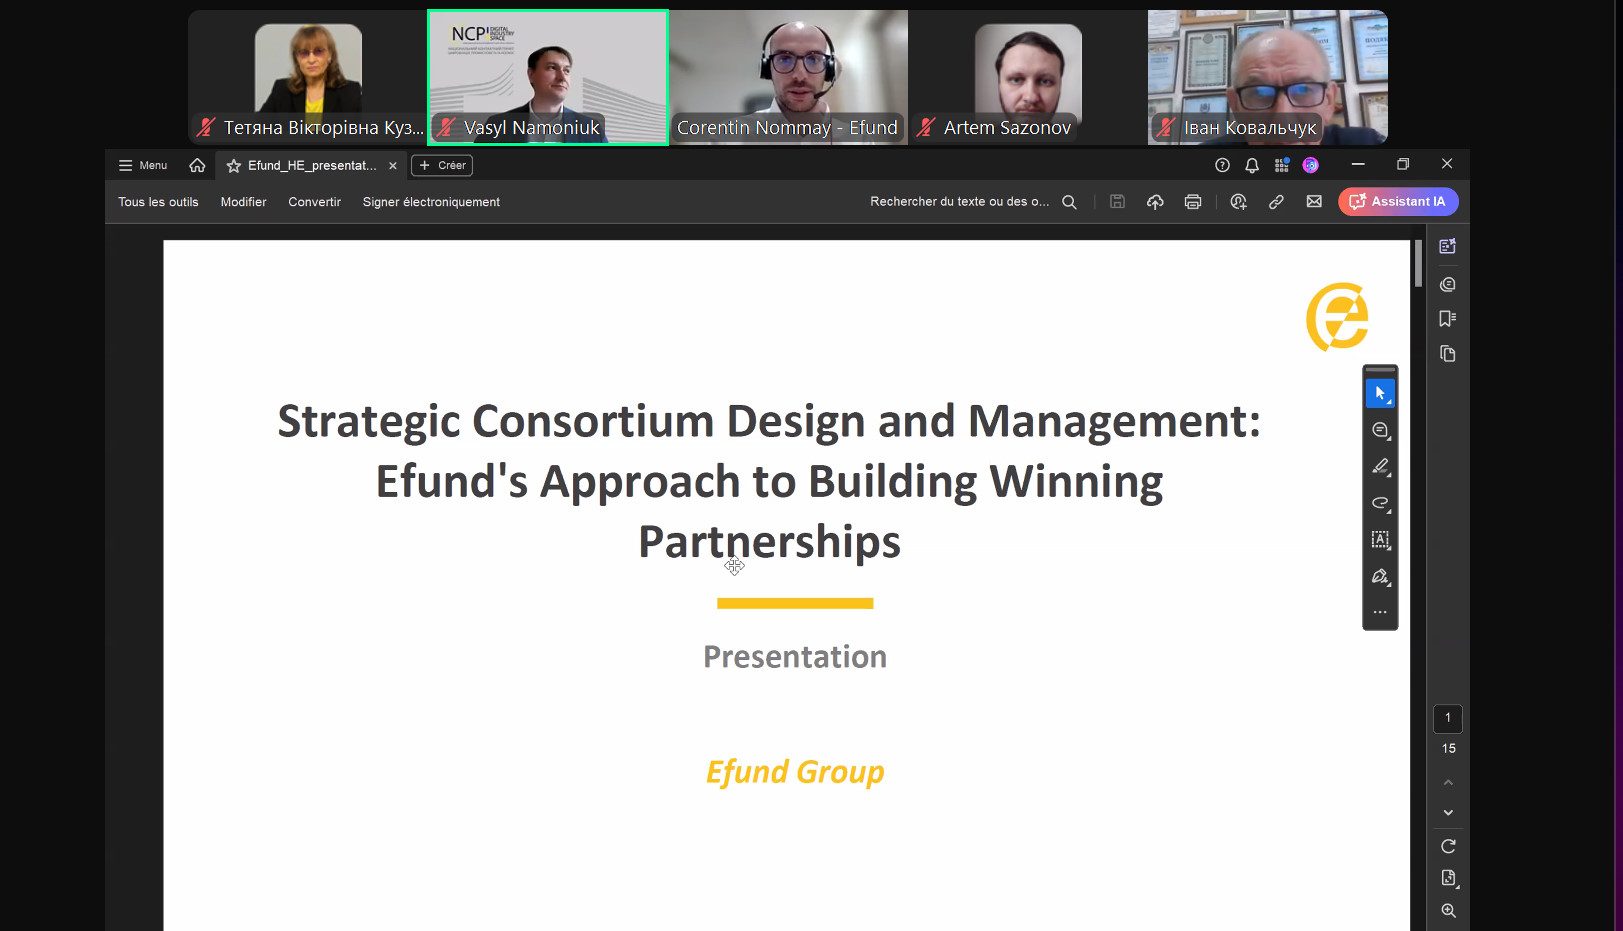
Task: Click the 'Presentation' subtitle text
Action: point(795,657)
